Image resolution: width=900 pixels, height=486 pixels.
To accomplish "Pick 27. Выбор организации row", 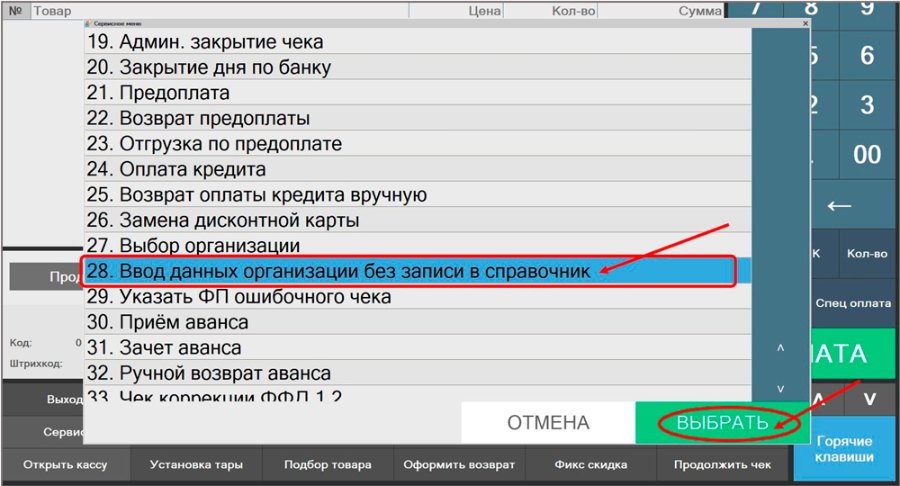I will point(418,246).
